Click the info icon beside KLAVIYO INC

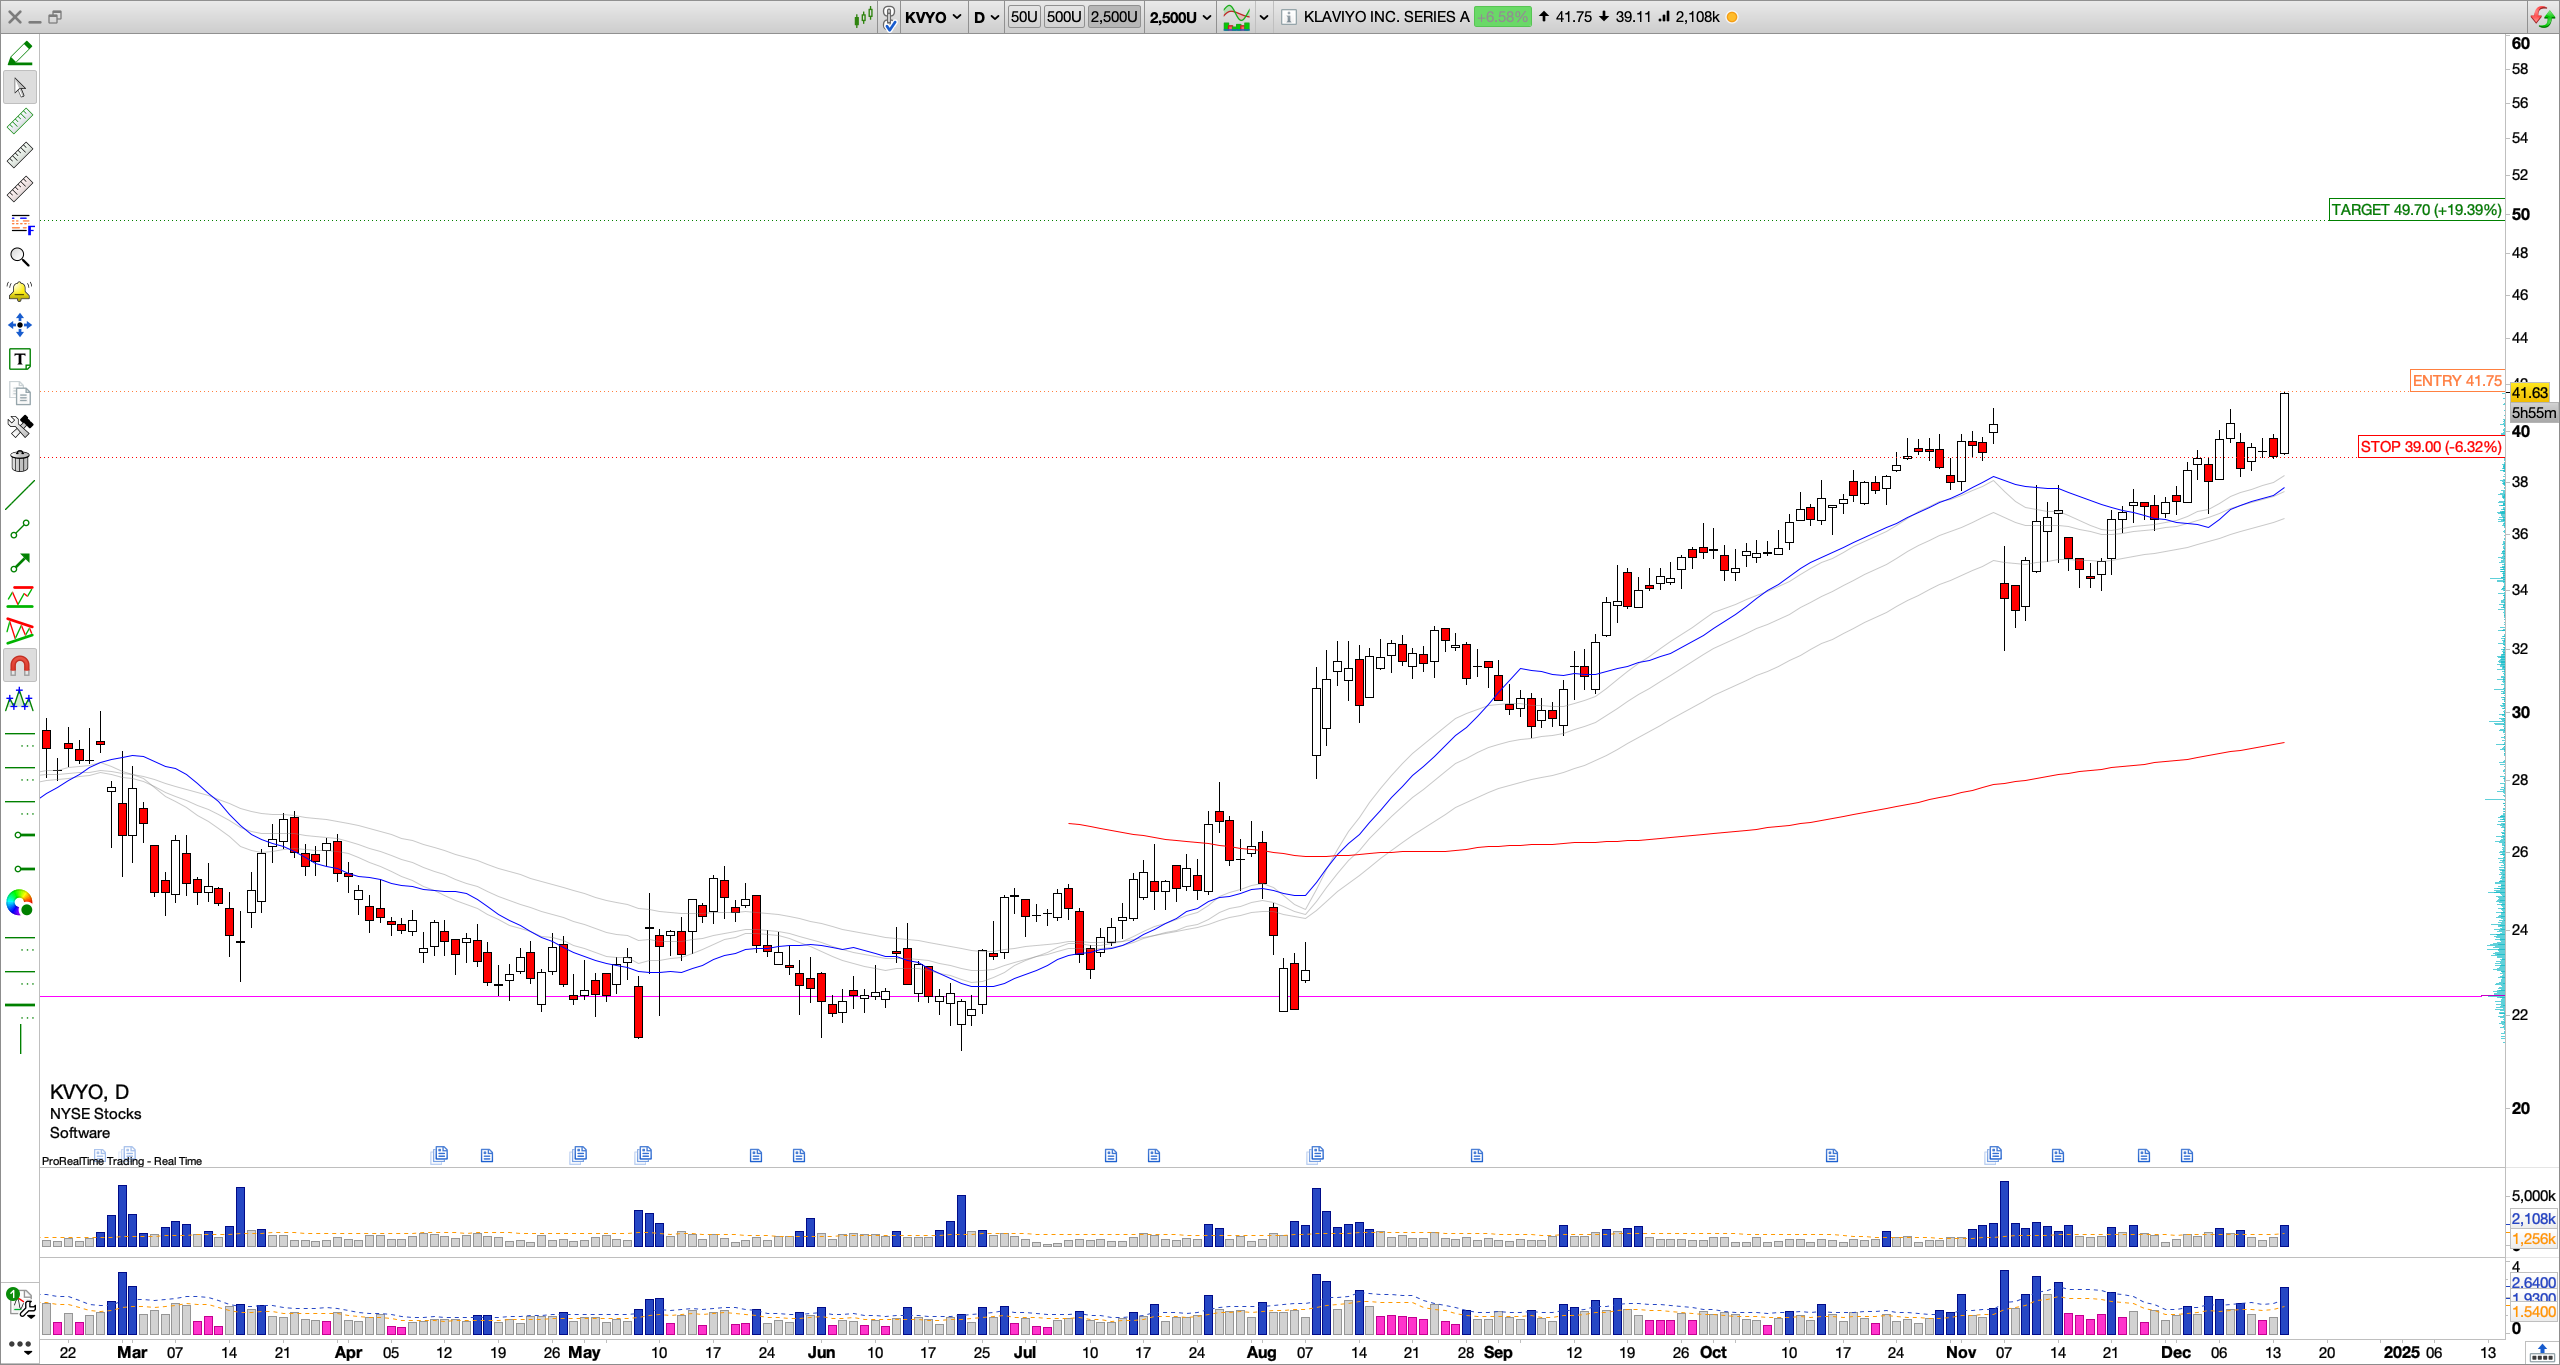click(x=1289, y=17)
